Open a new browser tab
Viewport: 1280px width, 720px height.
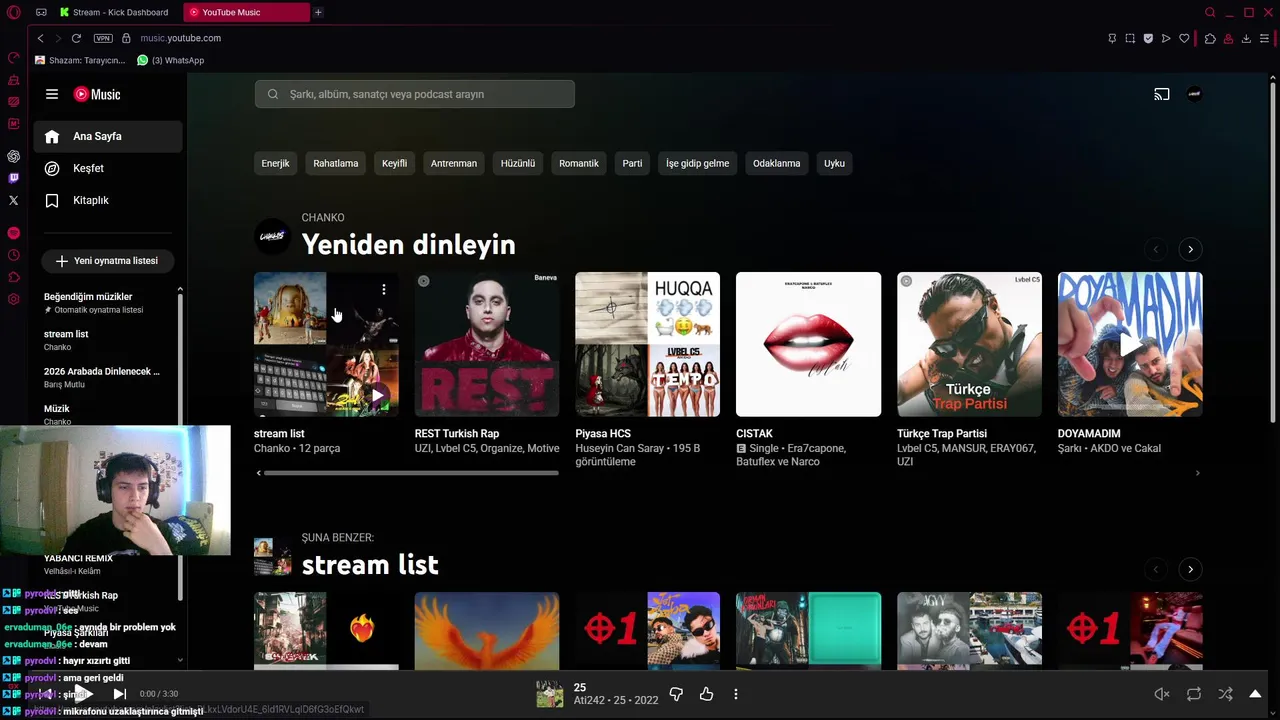318,12
